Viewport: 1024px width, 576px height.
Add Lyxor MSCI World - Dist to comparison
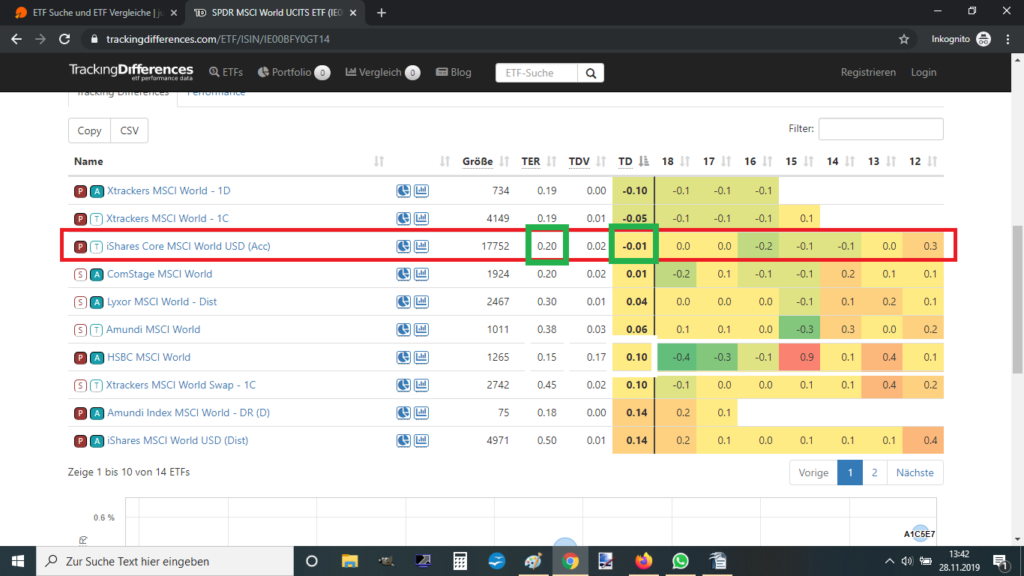(x=421, y=302)
